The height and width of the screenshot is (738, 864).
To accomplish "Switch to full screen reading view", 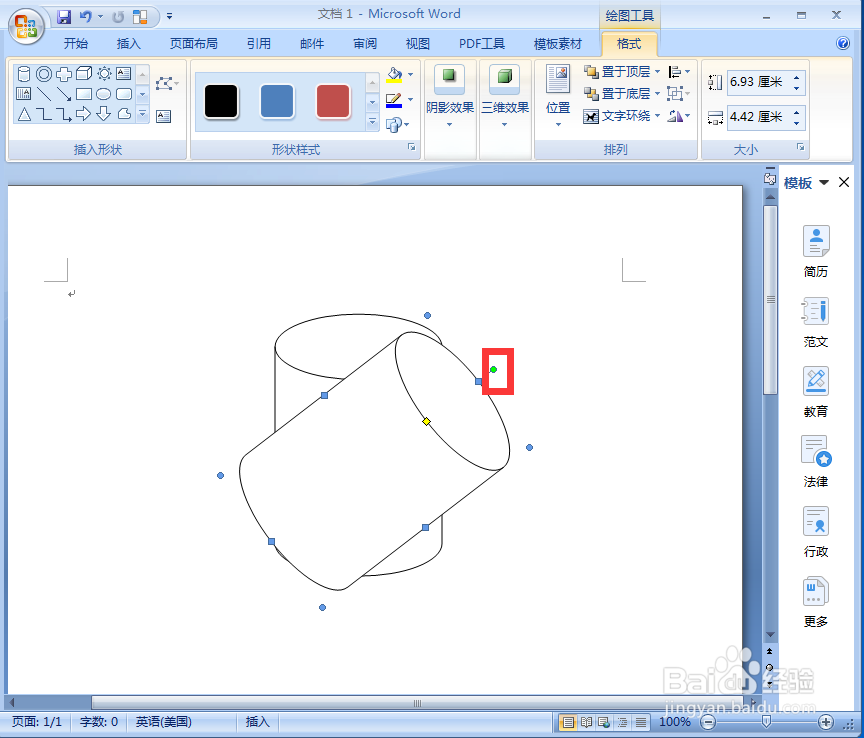I will (x=586, y=722).
